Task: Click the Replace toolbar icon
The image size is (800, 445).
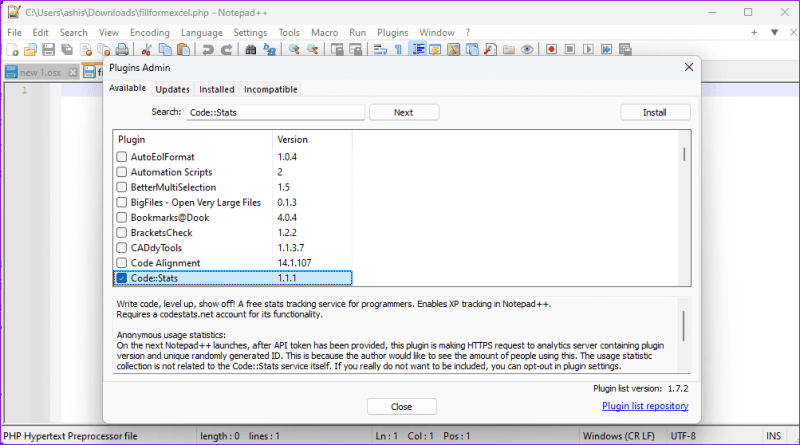Action: pyautogui.click(x=269, y=50)
